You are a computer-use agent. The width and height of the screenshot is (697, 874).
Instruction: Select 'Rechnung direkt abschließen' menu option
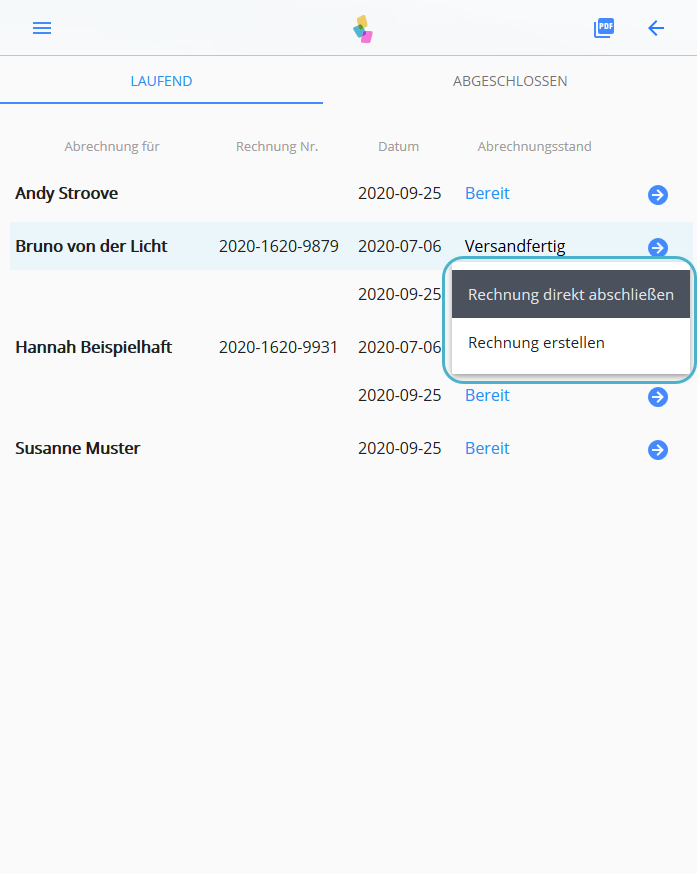coord(570,295)
